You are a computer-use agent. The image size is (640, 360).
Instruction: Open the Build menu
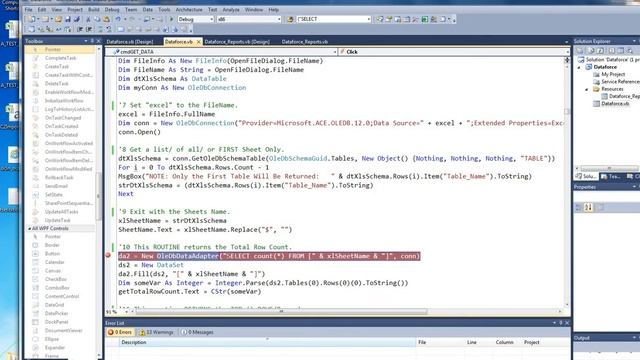coord(94,9)
